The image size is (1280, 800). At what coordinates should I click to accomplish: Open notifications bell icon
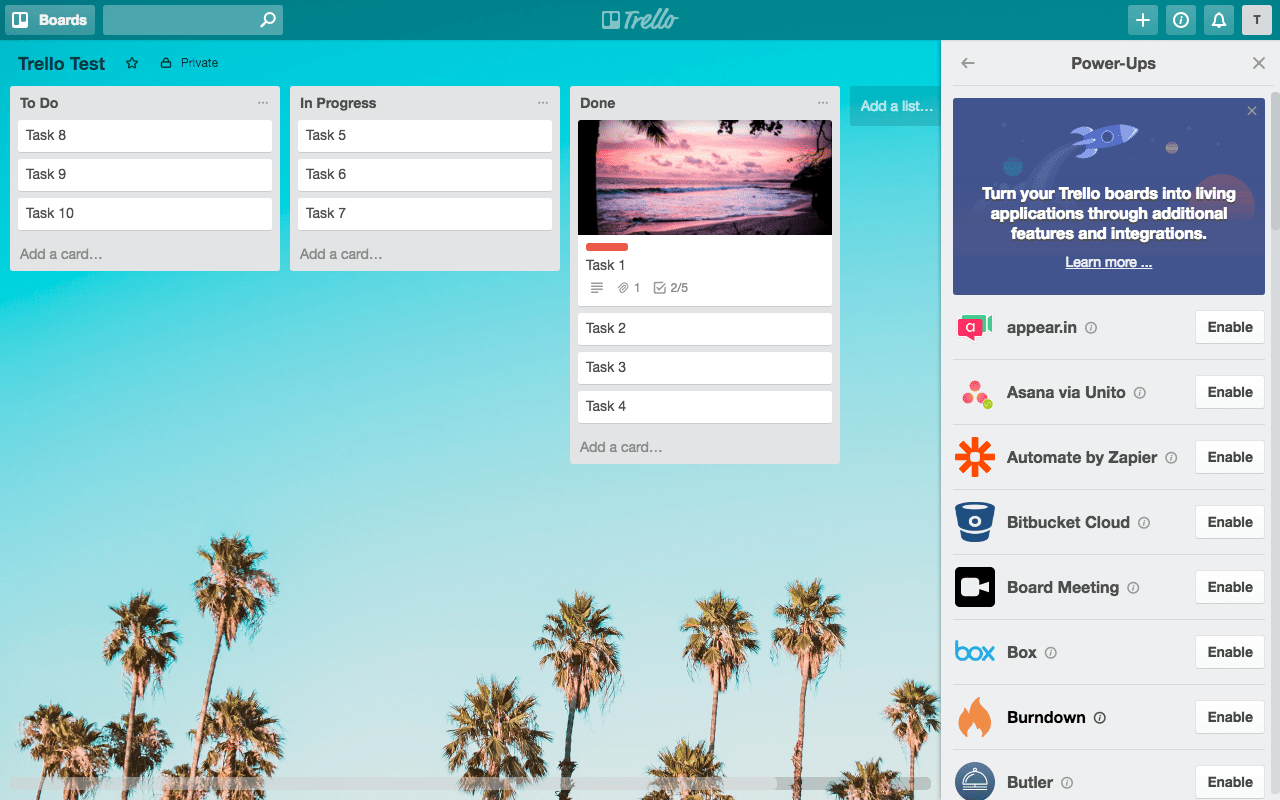[1218, 20]
